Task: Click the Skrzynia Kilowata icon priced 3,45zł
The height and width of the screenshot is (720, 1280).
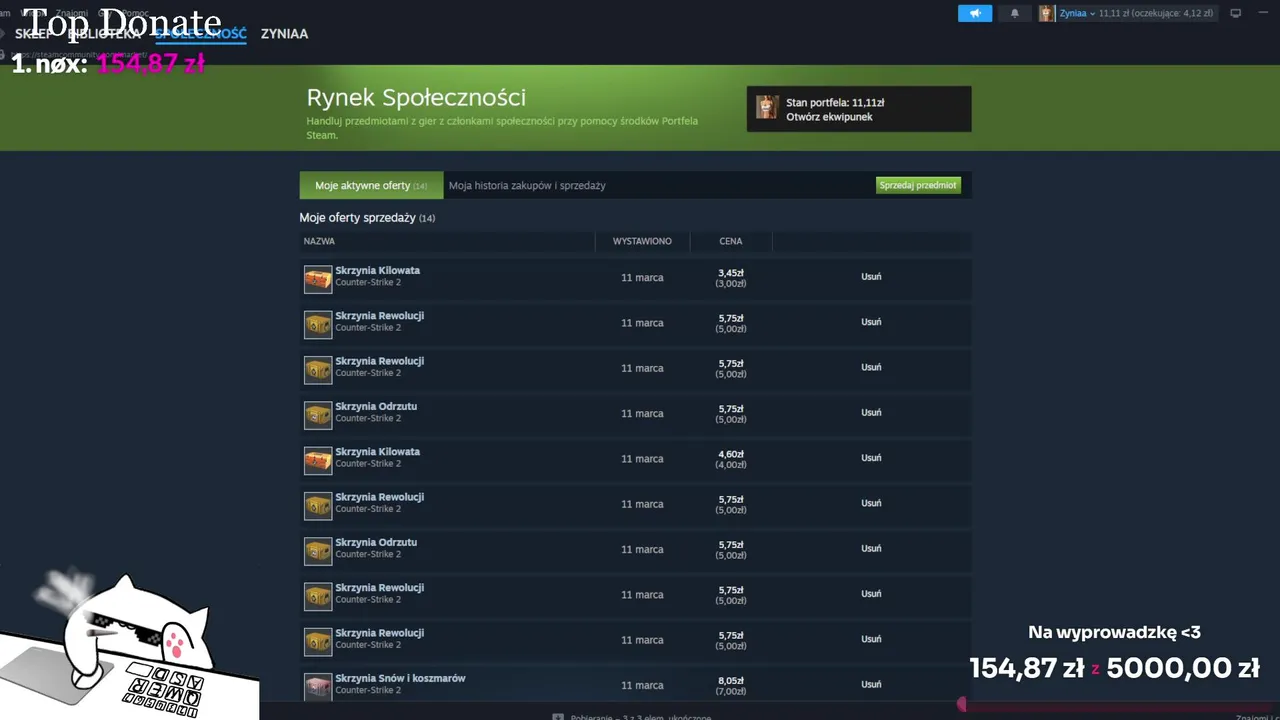Action: [318, 280]
